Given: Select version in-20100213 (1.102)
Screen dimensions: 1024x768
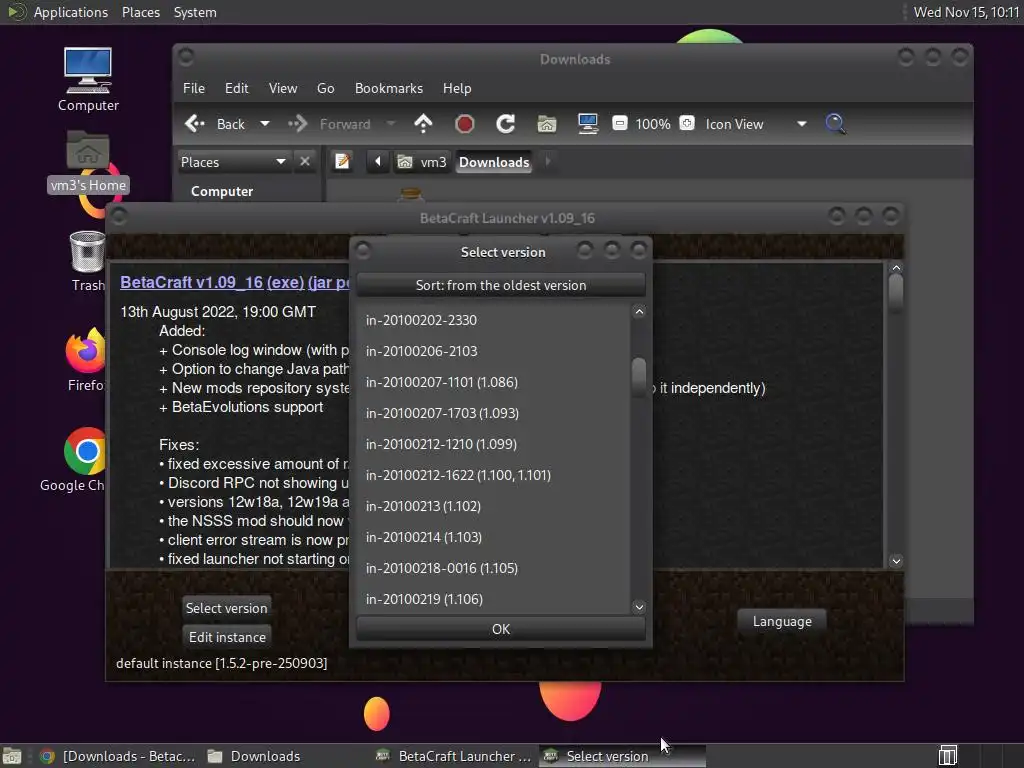Looking at the screenshot, I should 492,506.
